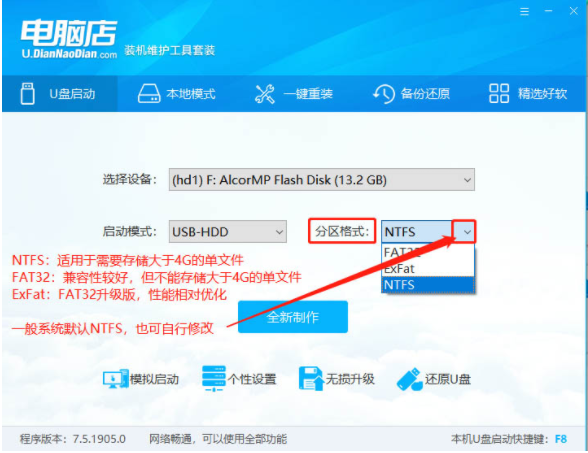Open the 精选好软 grid icon

coord(499,93)
